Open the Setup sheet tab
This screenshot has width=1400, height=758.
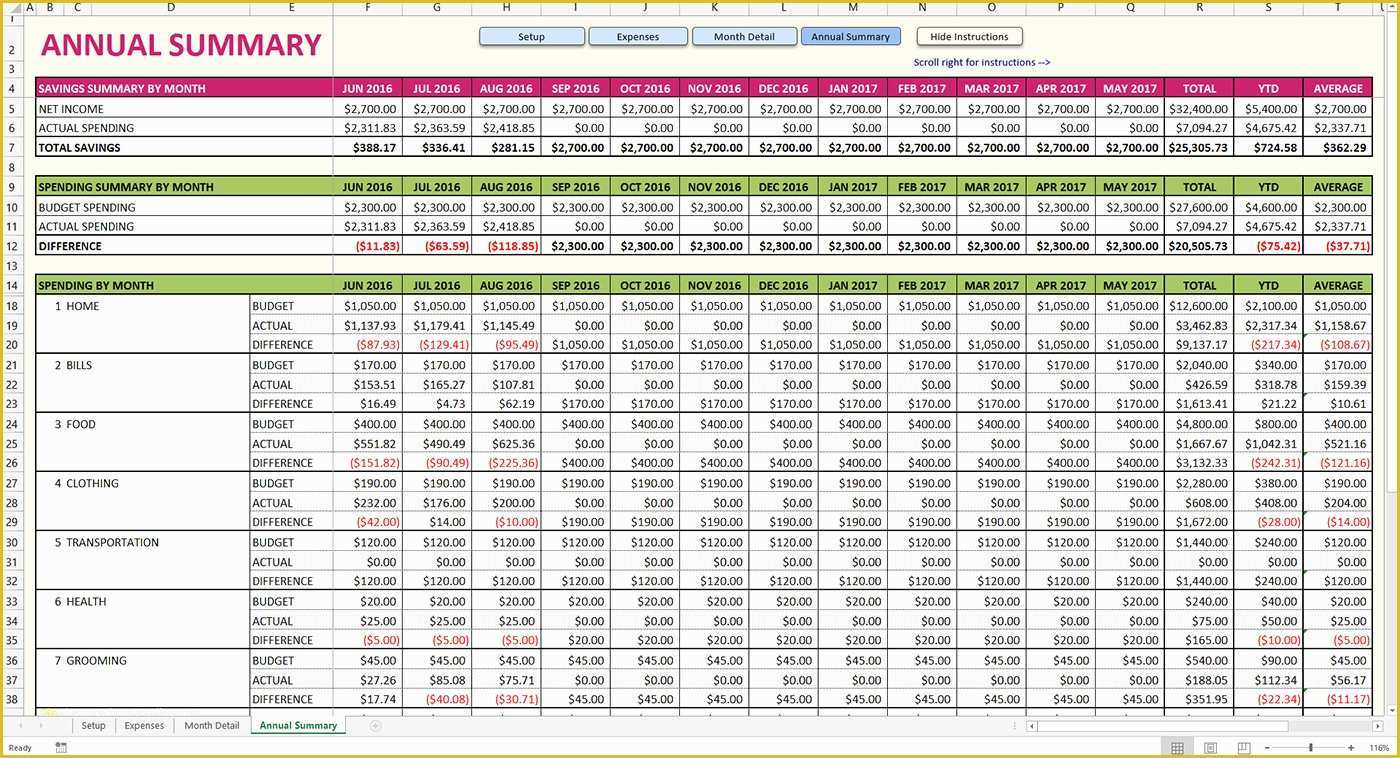[x=93, y=726]
